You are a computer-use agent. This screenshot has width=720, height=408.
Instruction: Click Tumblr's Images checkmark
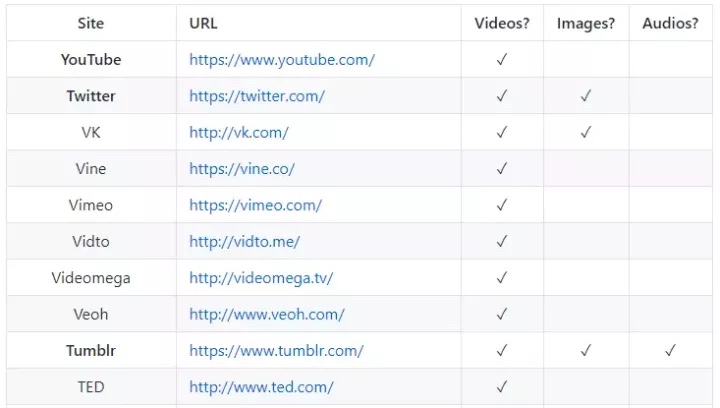(x=585, y=351)
